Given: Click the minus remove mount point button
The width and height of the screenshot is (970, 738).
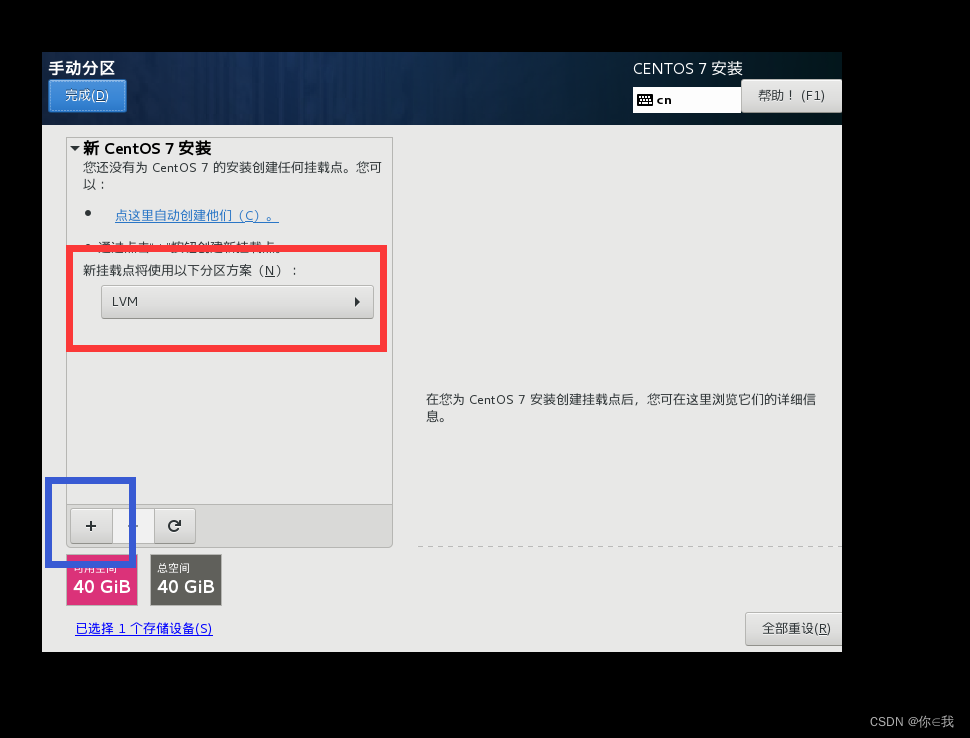Looking at the screenshot, I should pos(133,526).
